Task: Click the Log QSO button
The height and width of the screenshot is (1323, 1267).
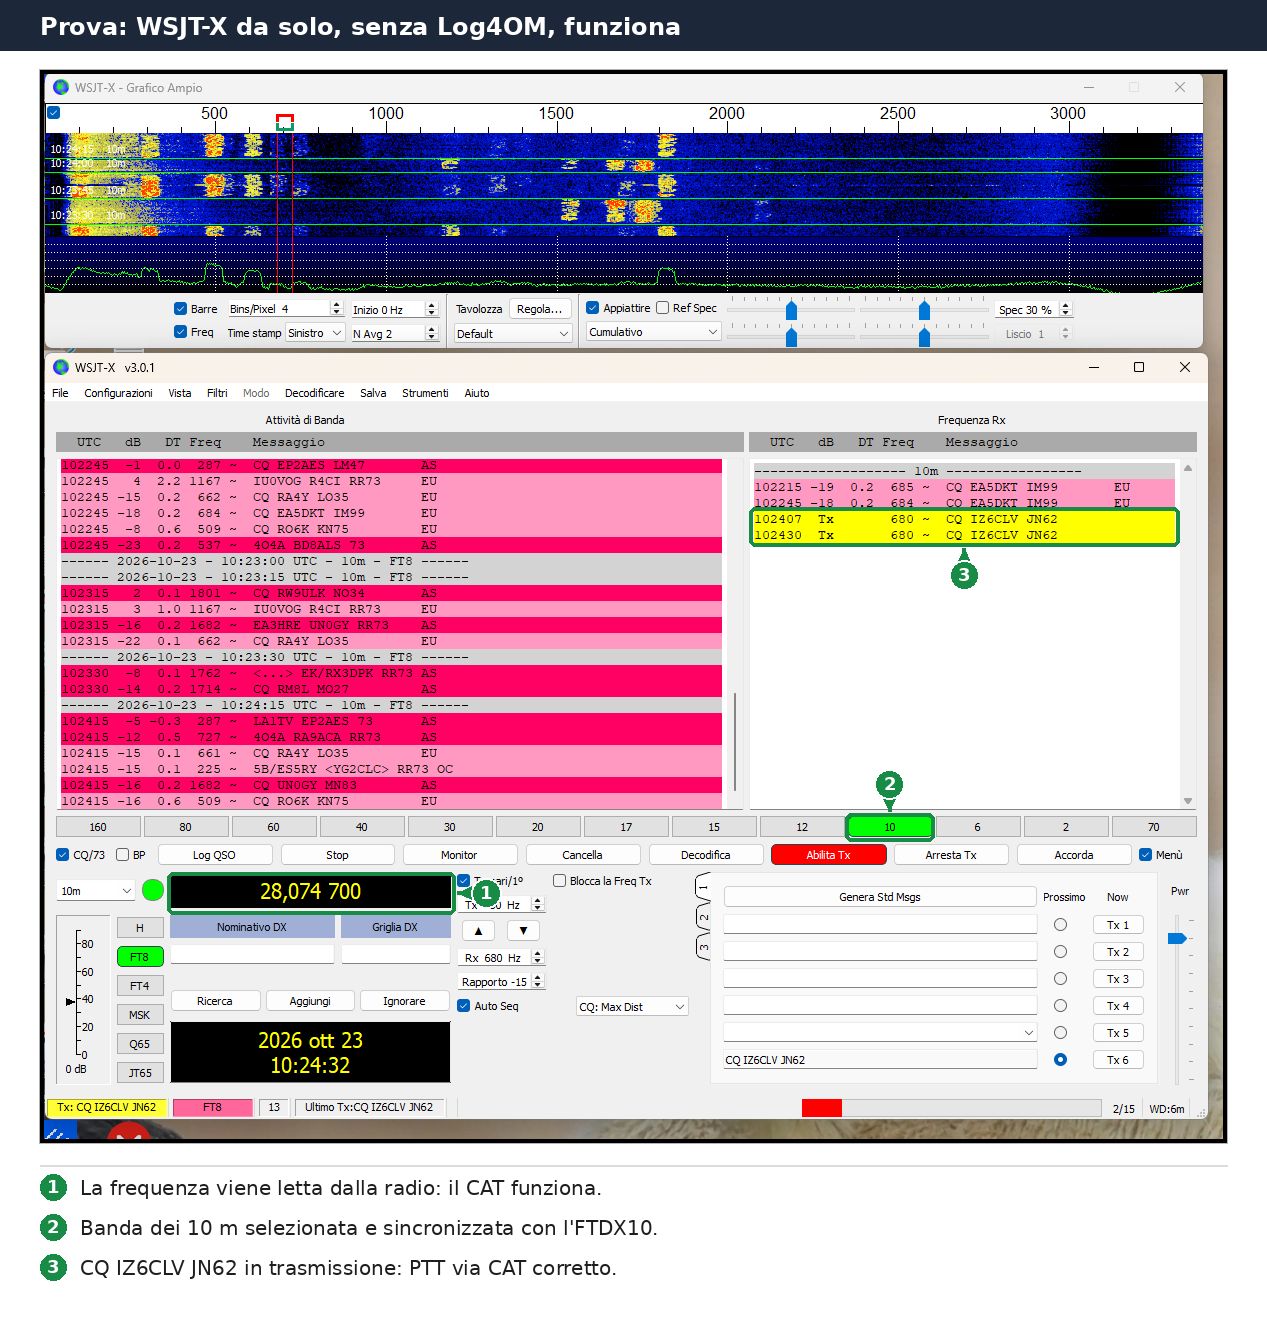Action: 214,855
